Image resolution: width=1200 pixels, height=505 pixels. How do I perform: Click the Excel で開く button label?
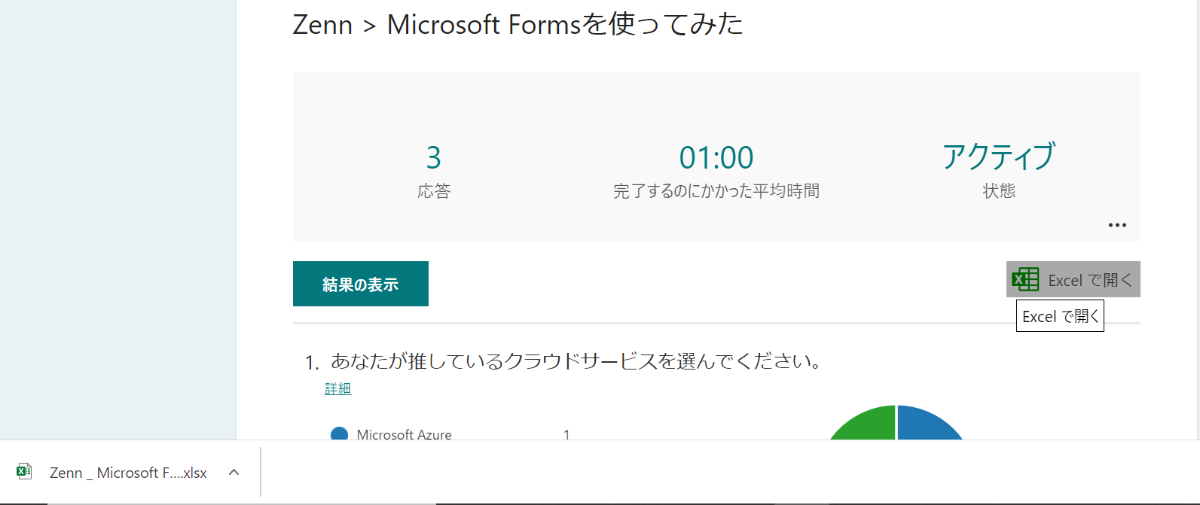[x=1090, y=280]
